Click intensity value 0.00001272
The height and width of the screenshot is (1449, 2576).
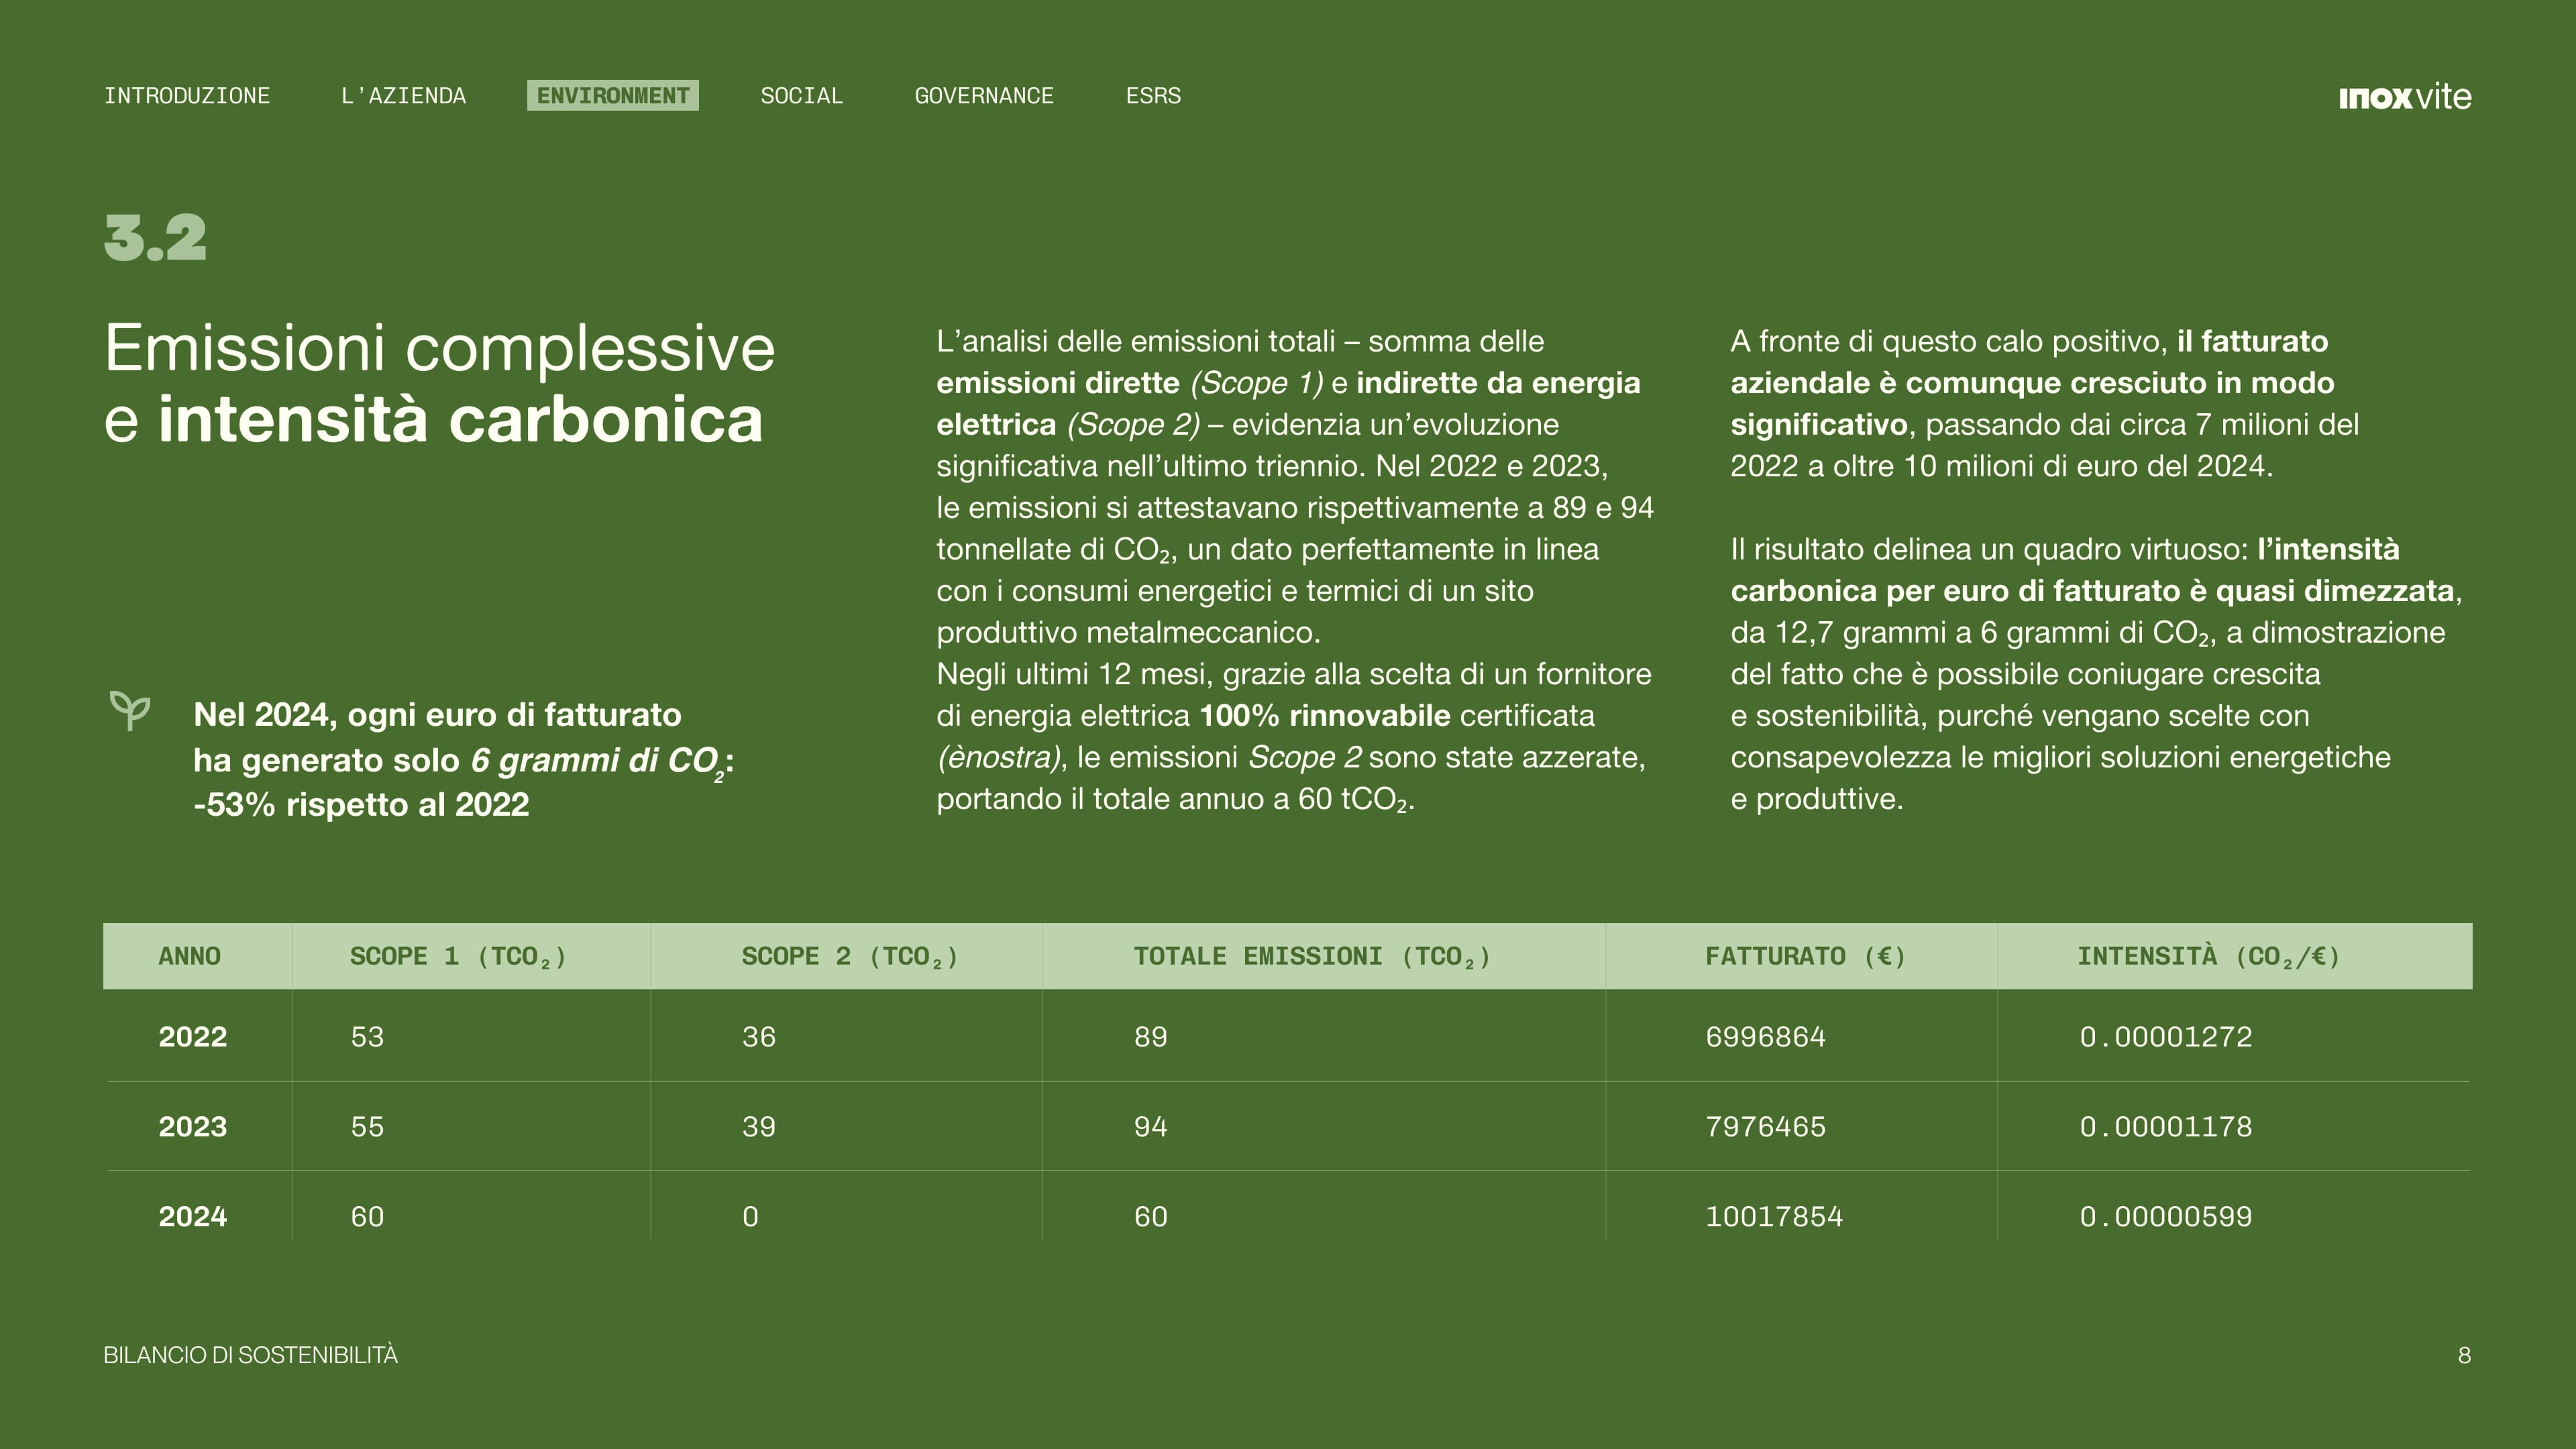coord(2166,1036)
